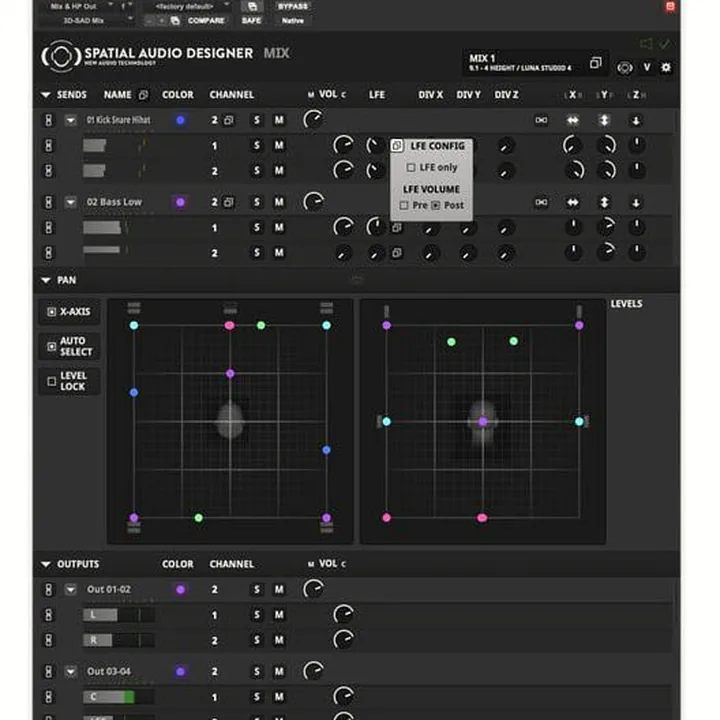Click the 02 Bass Low purple color dot

pos(180,202)
